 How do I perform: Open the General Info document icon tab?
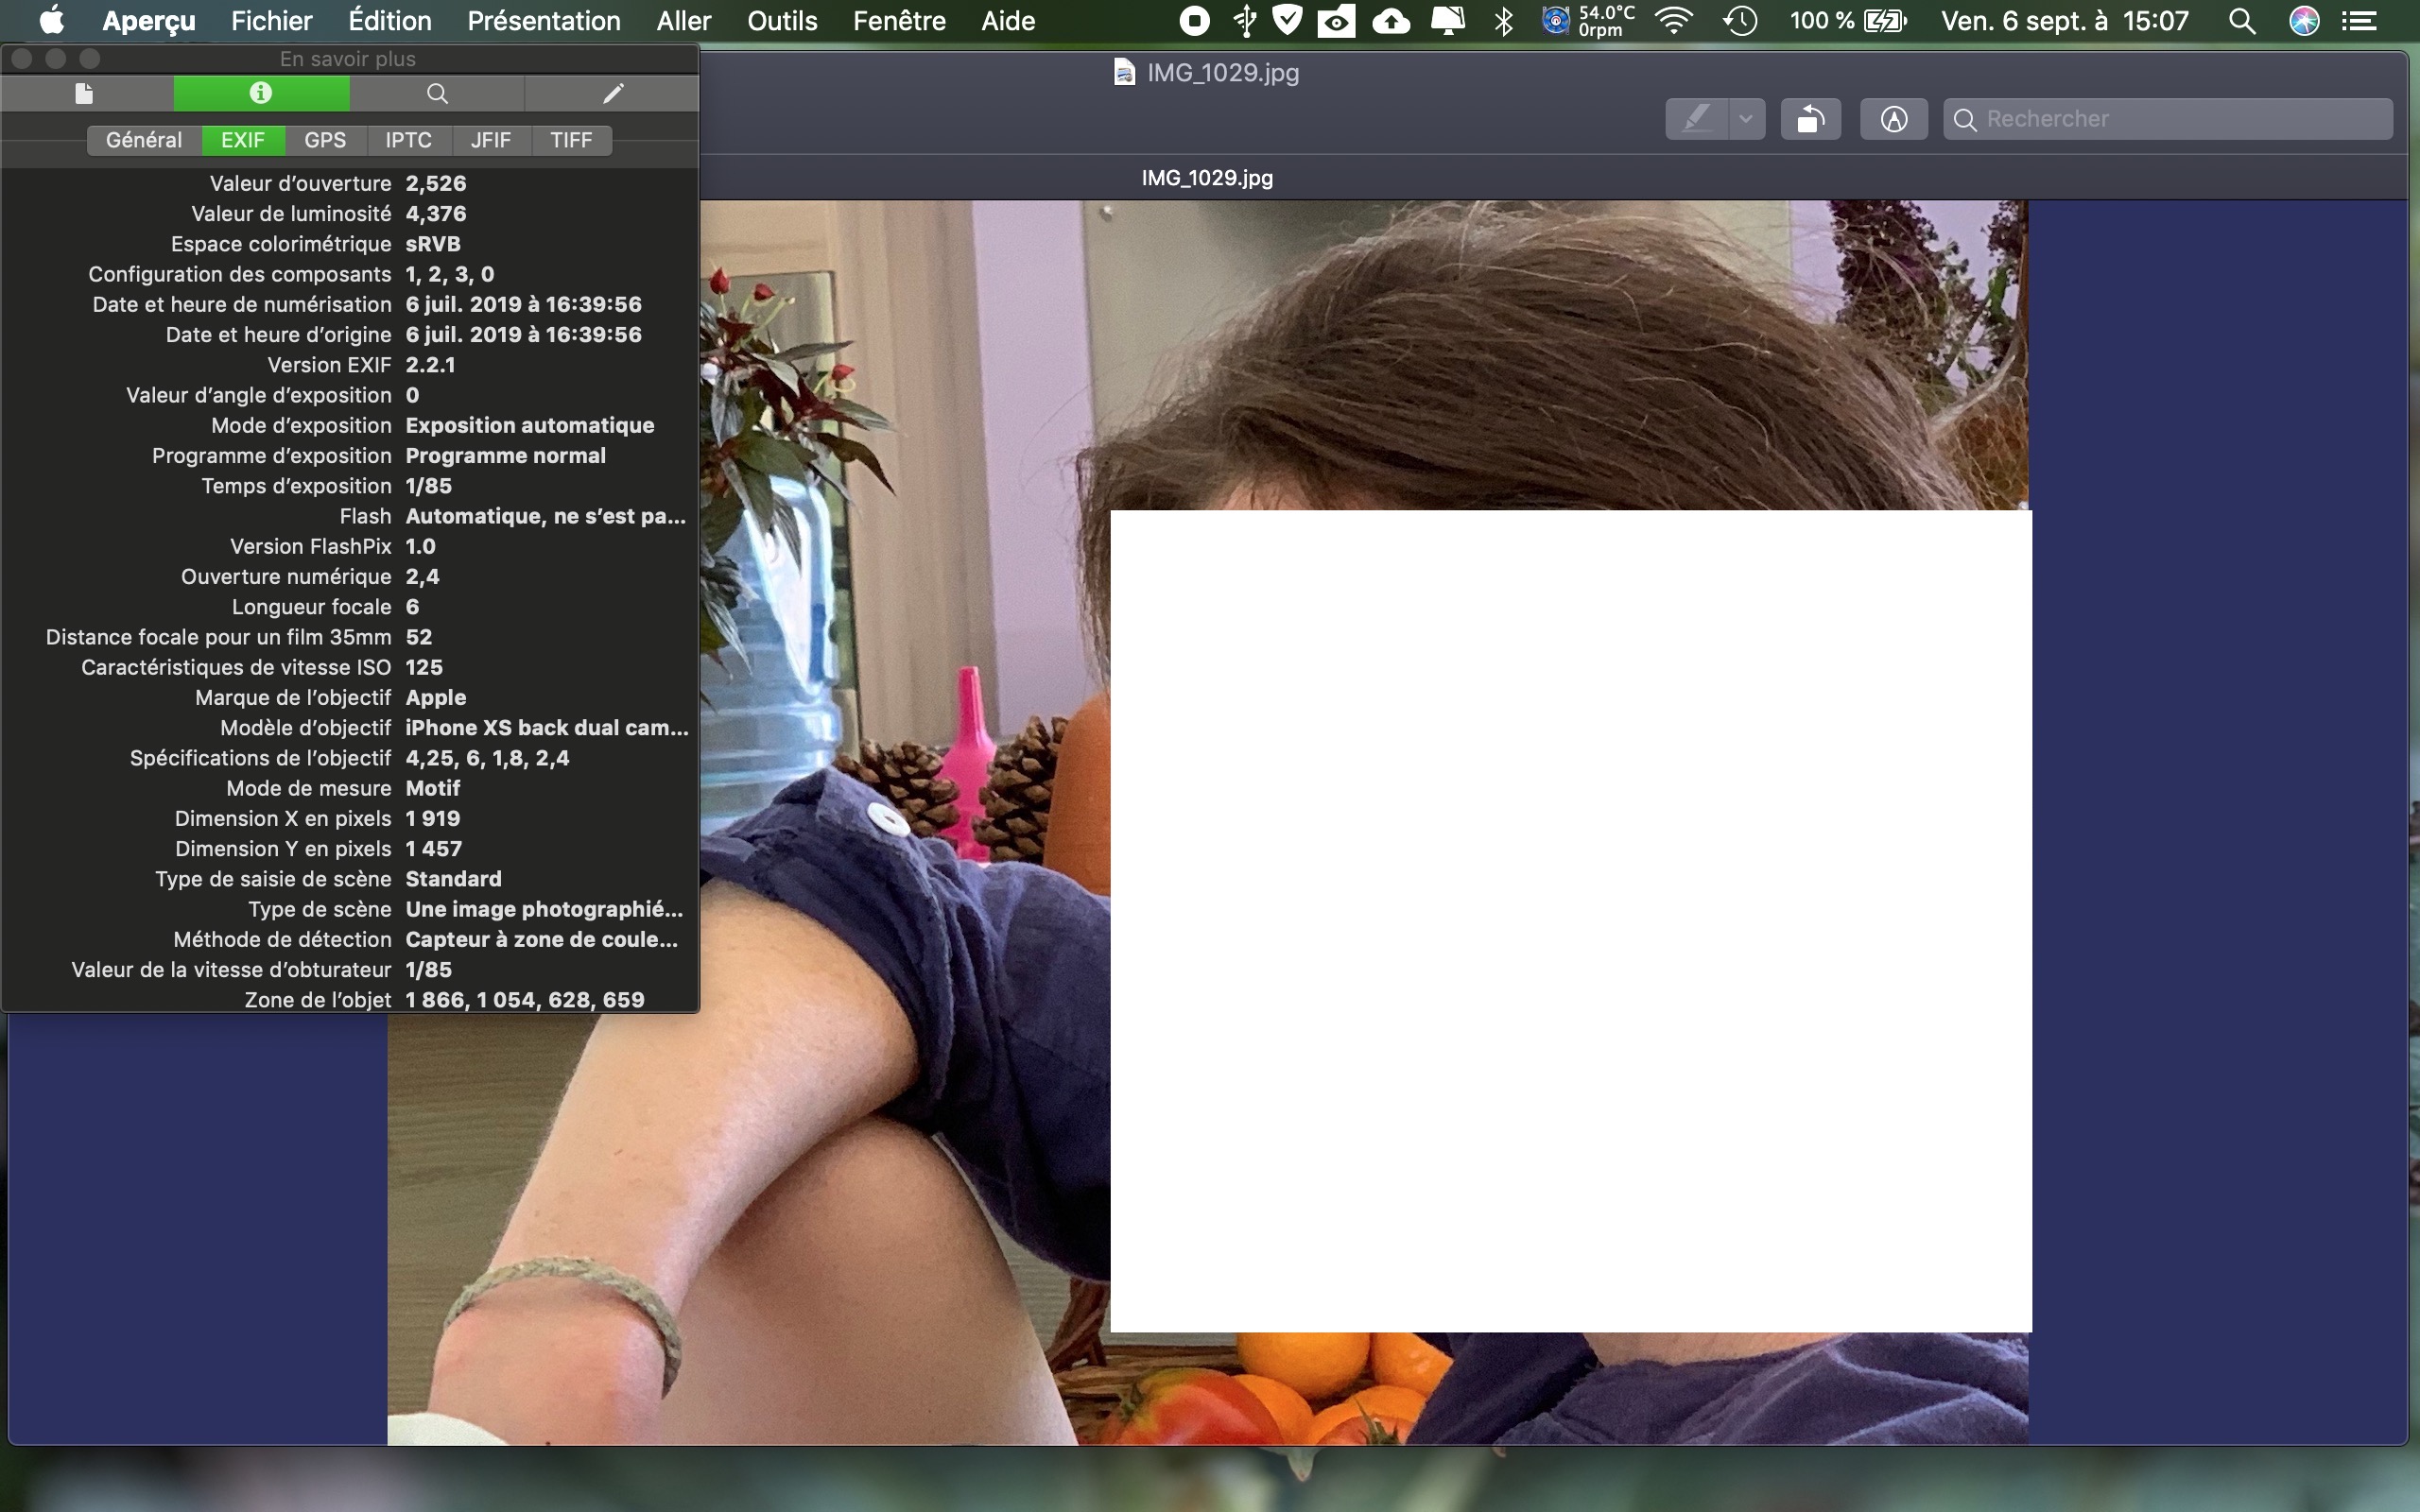pos(85,93)
